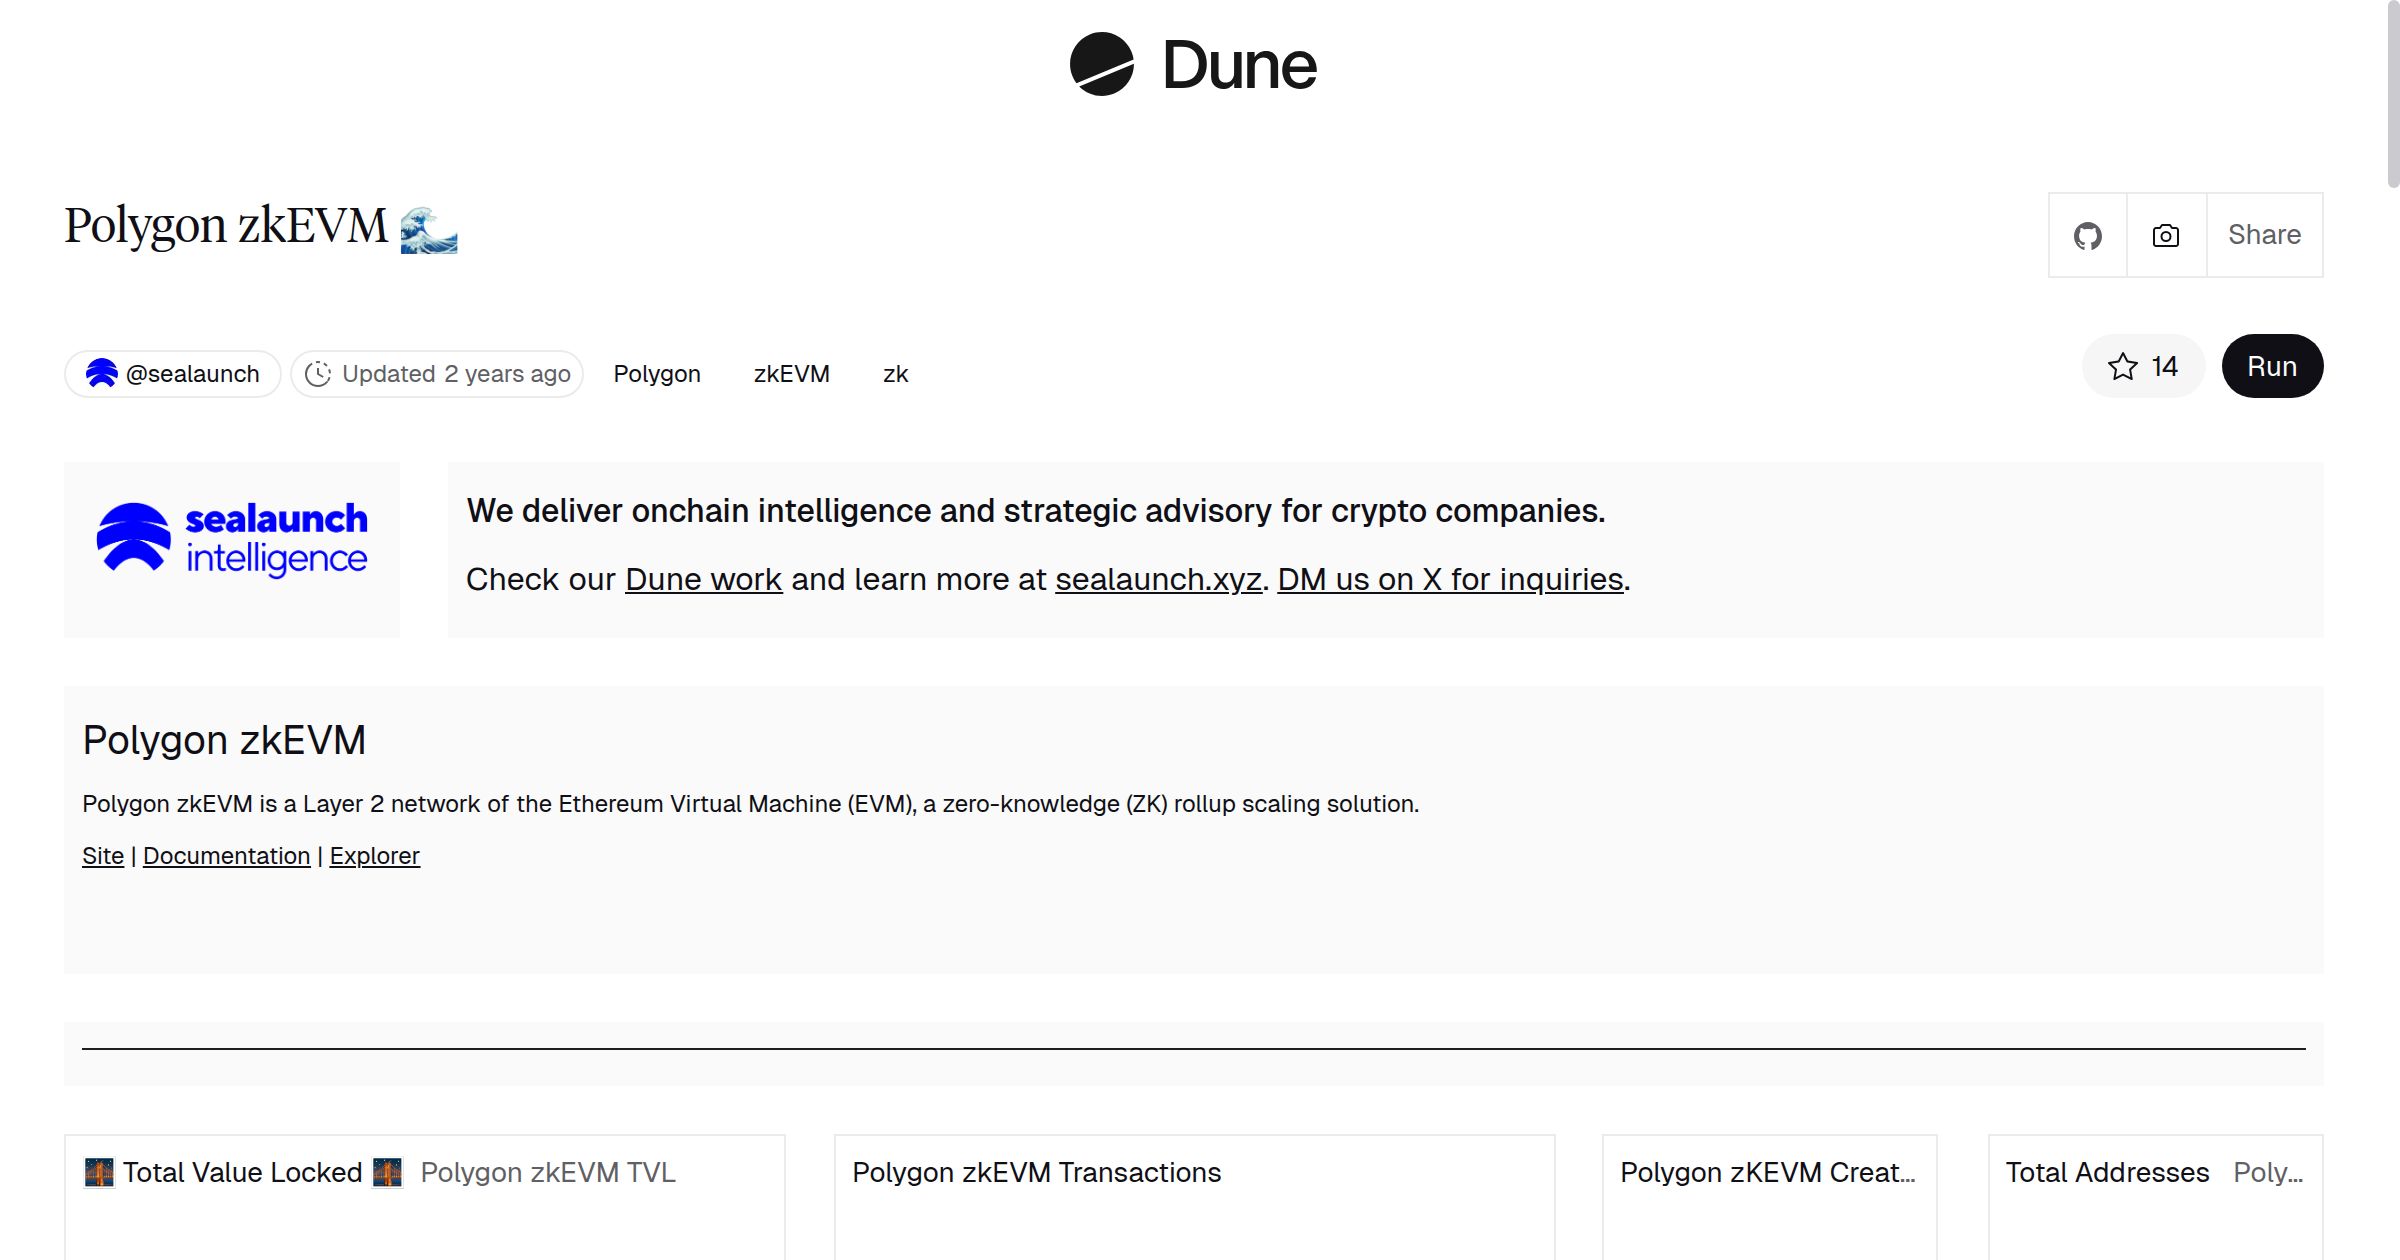Select the zk tag
Viewport: 2400px width, 1260px height.
tap(895, 374)
